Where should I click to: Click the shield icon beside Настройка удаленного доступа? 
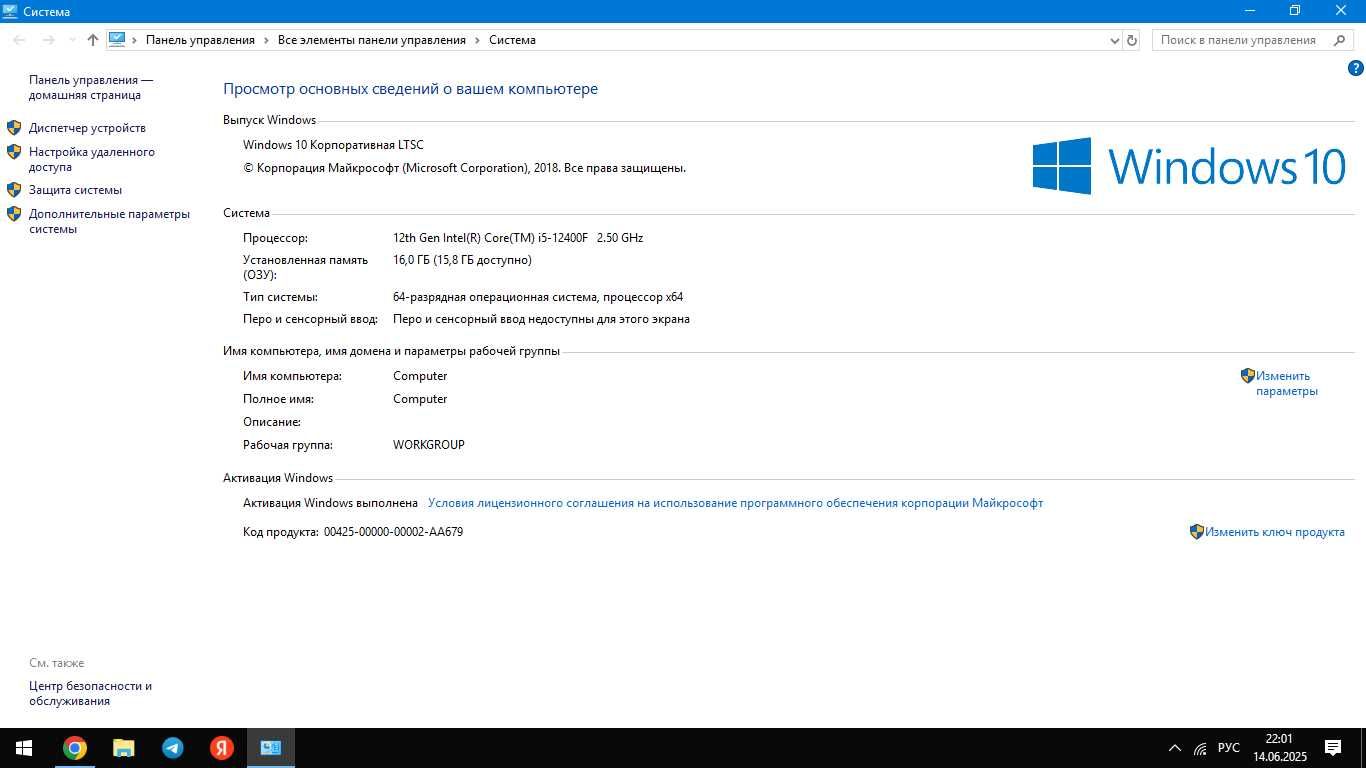14,152
